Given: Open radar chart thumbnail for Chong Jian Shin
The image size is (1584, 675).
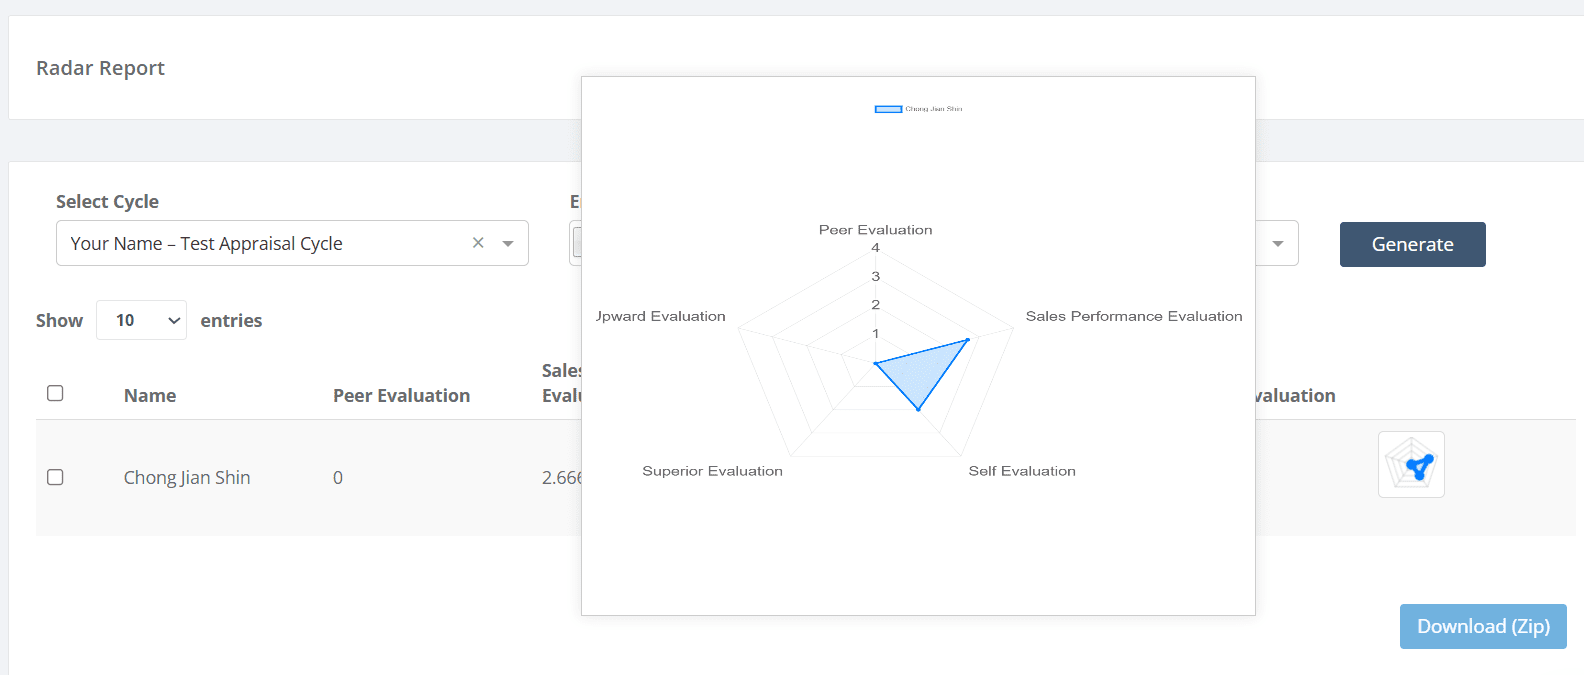Looking at the screenshot, I should tap(1411, 464).
